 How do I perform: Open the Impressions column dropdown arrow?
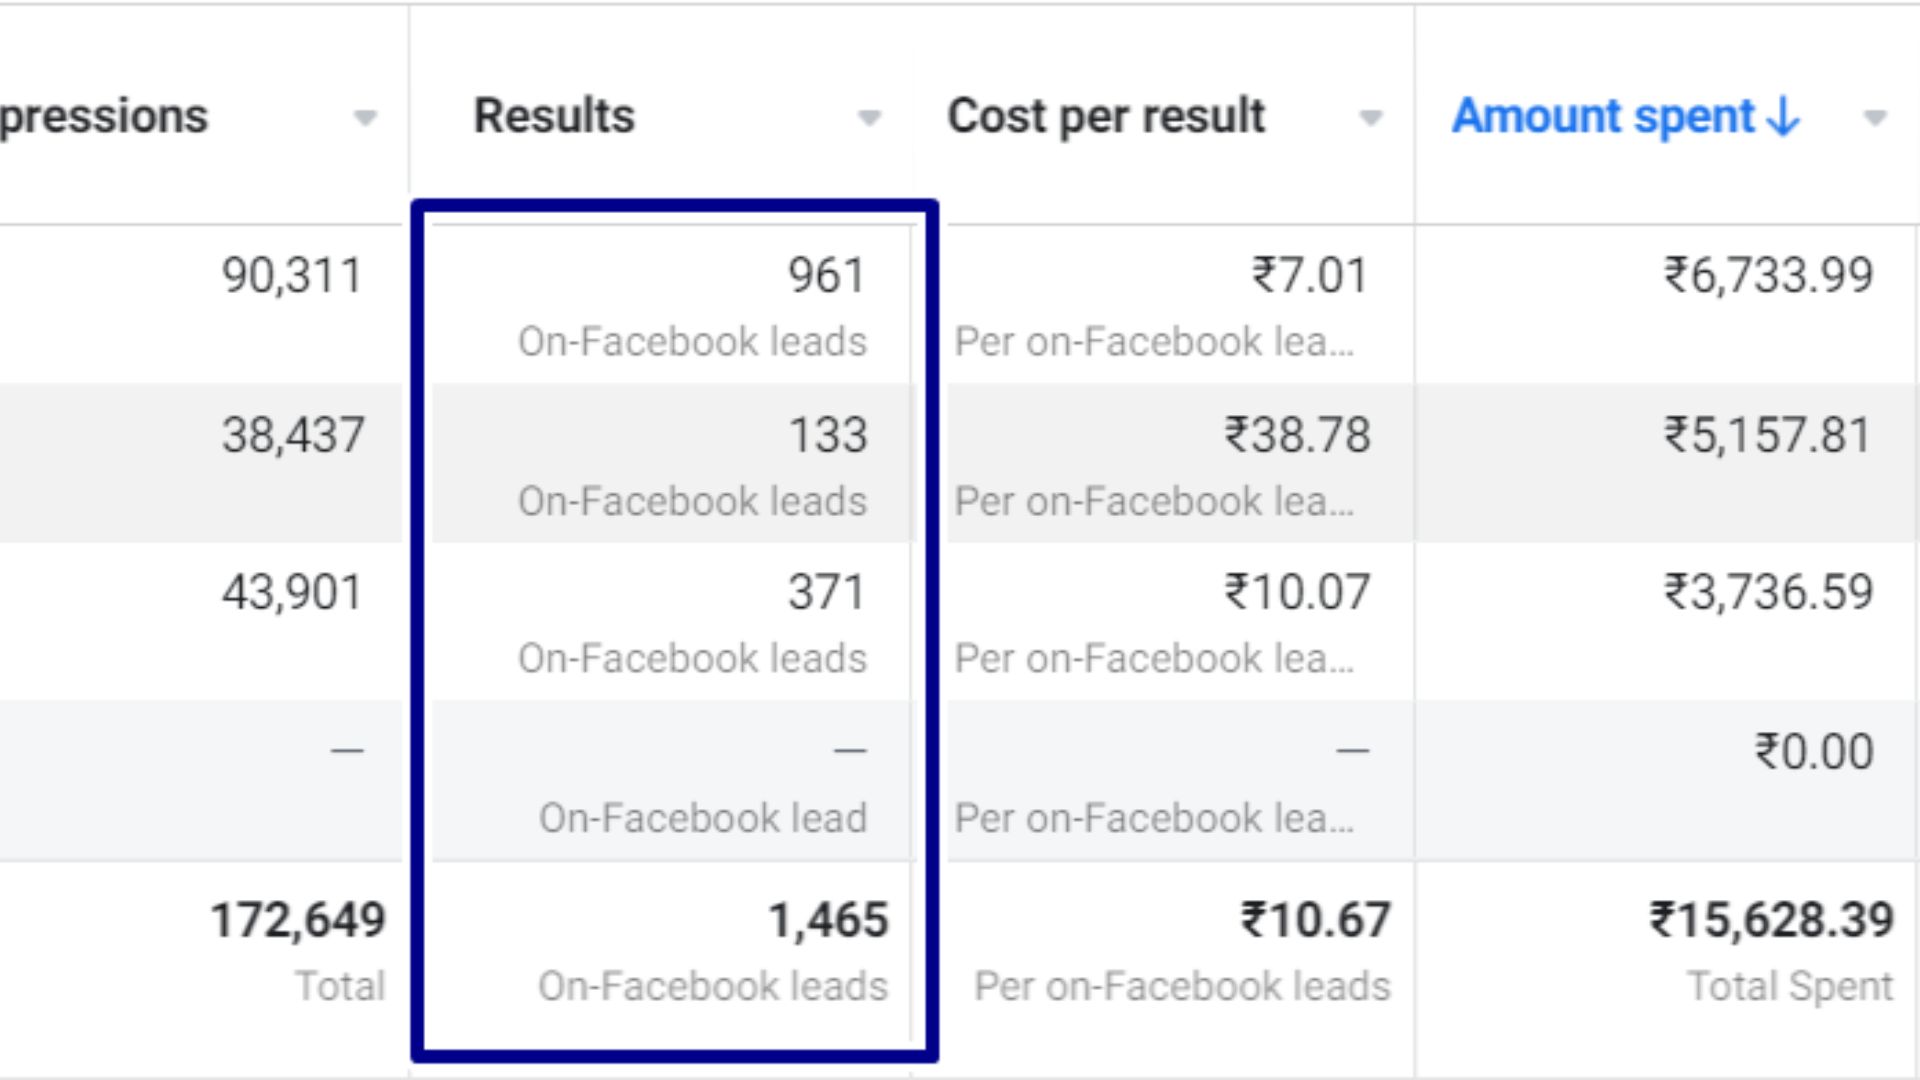pos(366,118)
